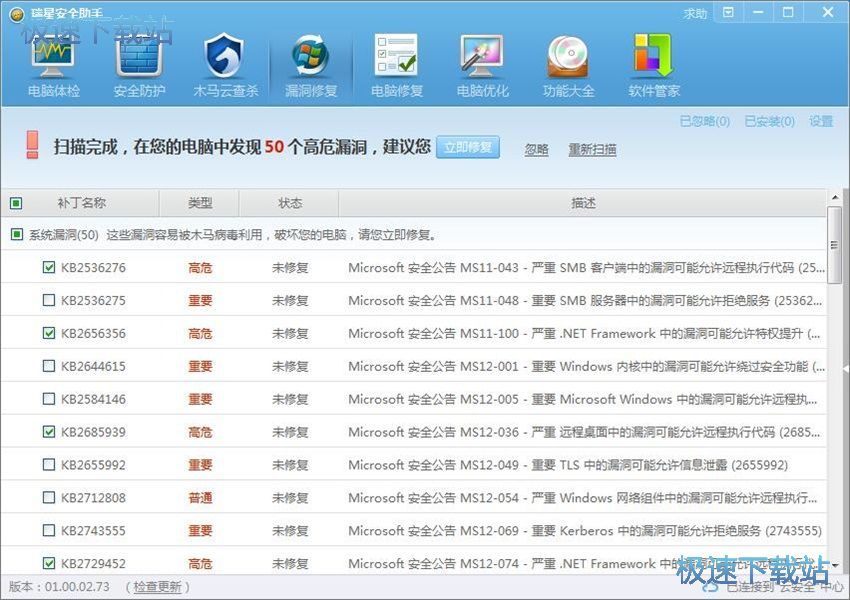The height and width of the screenshot is (600, 850).
Task: Uncheck the KB2729452 patch checkbox
Action: (x=49, y=563)
